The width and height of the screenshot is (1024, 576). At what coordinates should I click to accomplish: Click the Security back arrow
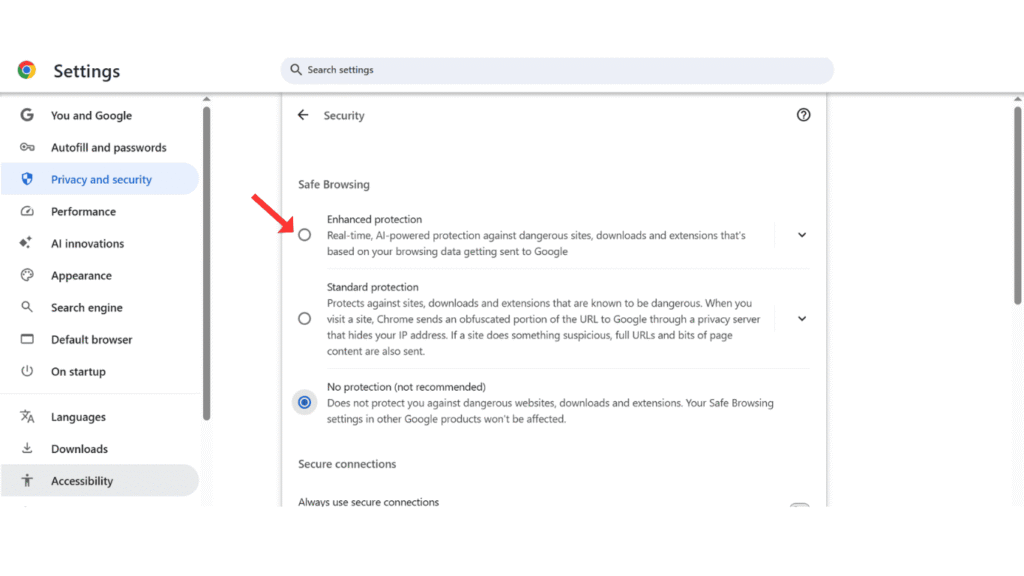tap(302, 115)
